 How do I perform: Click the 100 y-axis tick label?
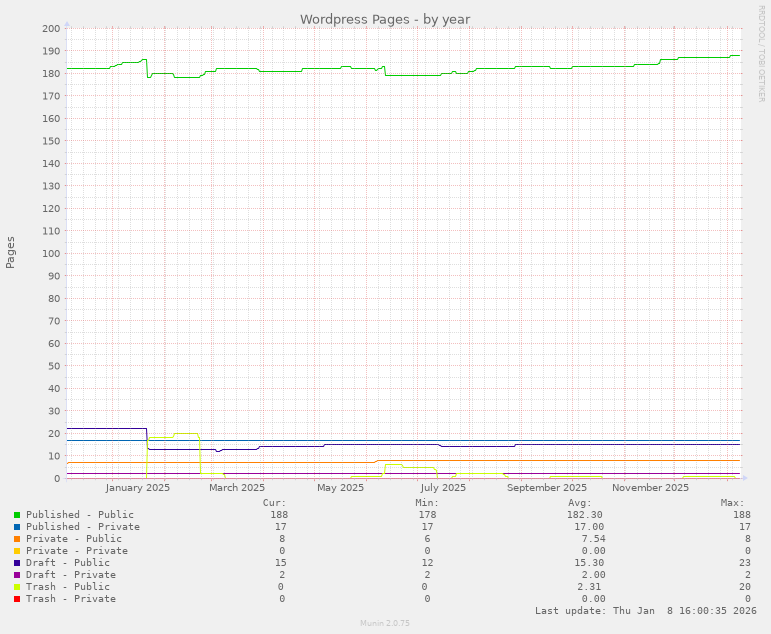[x=51, y=254]
